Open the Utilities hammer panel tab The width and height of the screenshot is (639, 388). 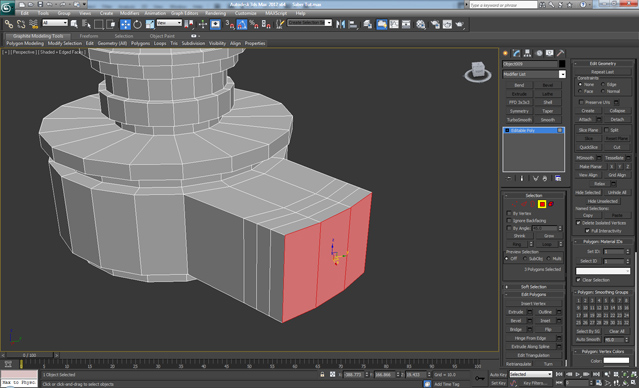point(561,53)
